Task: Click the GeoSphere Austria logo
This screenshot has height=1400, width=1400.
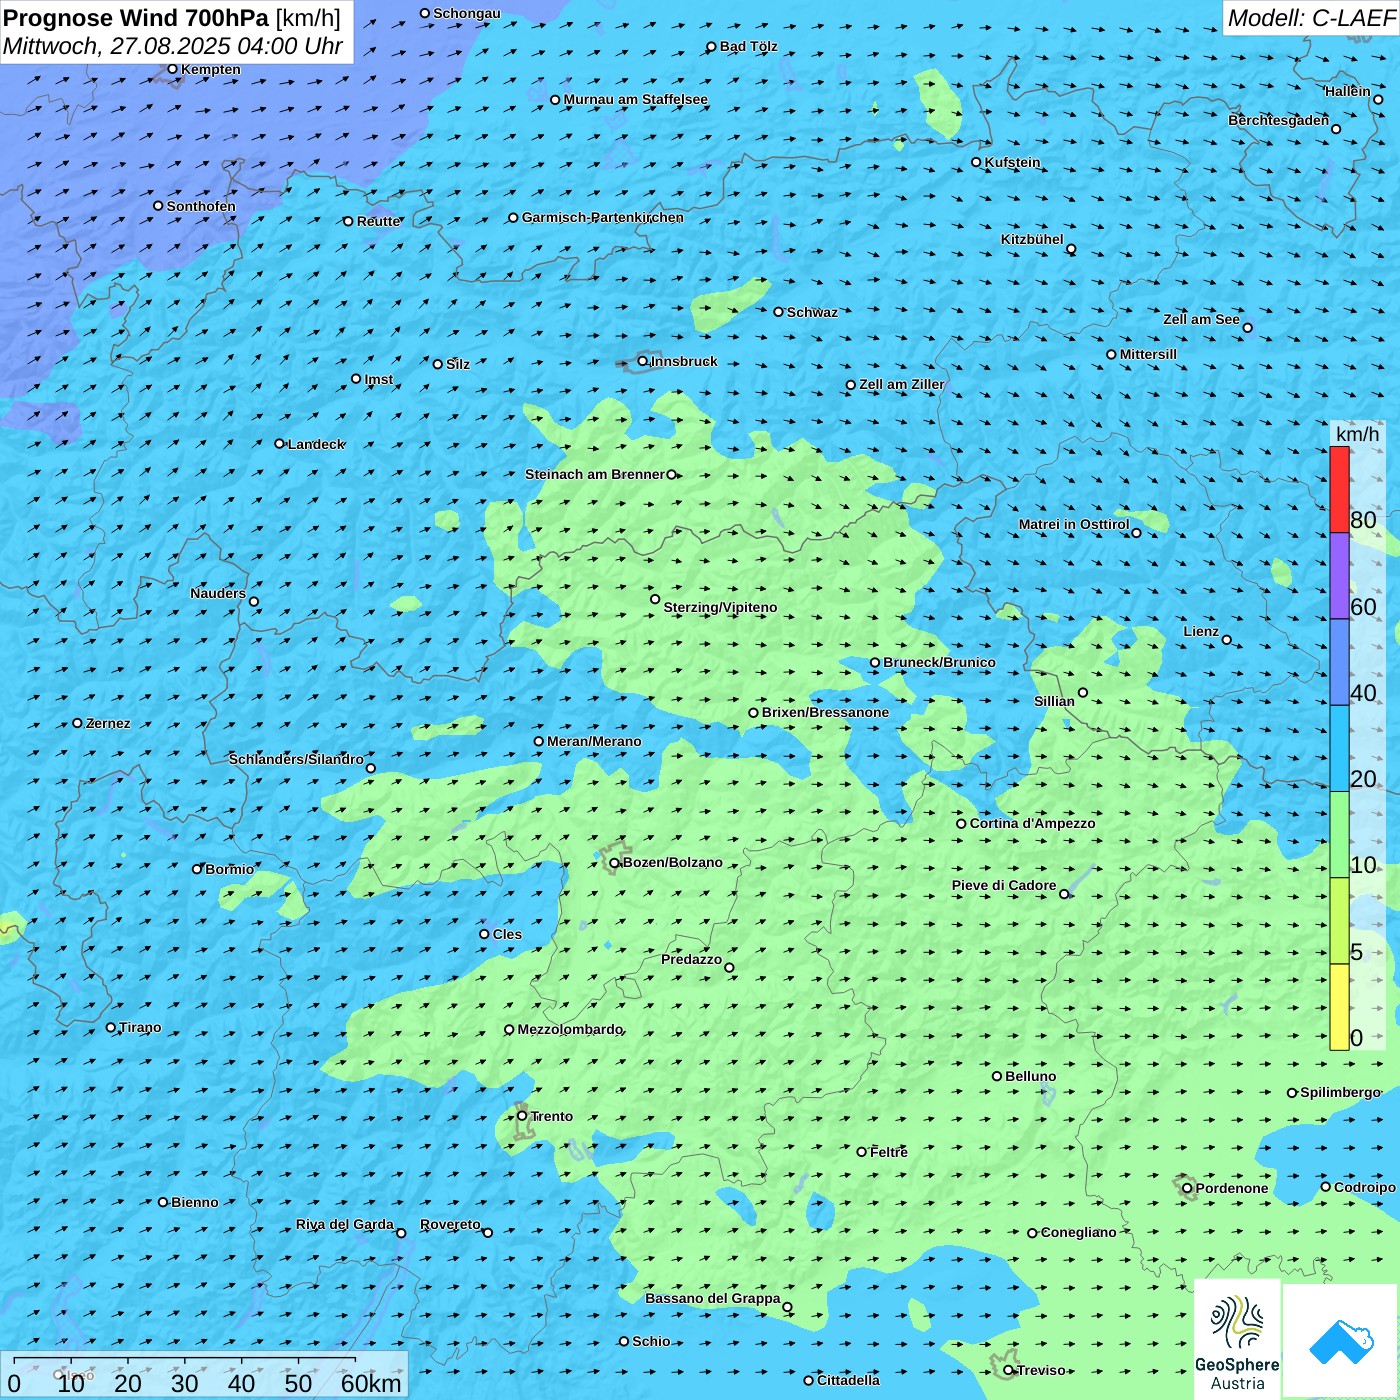Action: click(x=1237, y=1338)
